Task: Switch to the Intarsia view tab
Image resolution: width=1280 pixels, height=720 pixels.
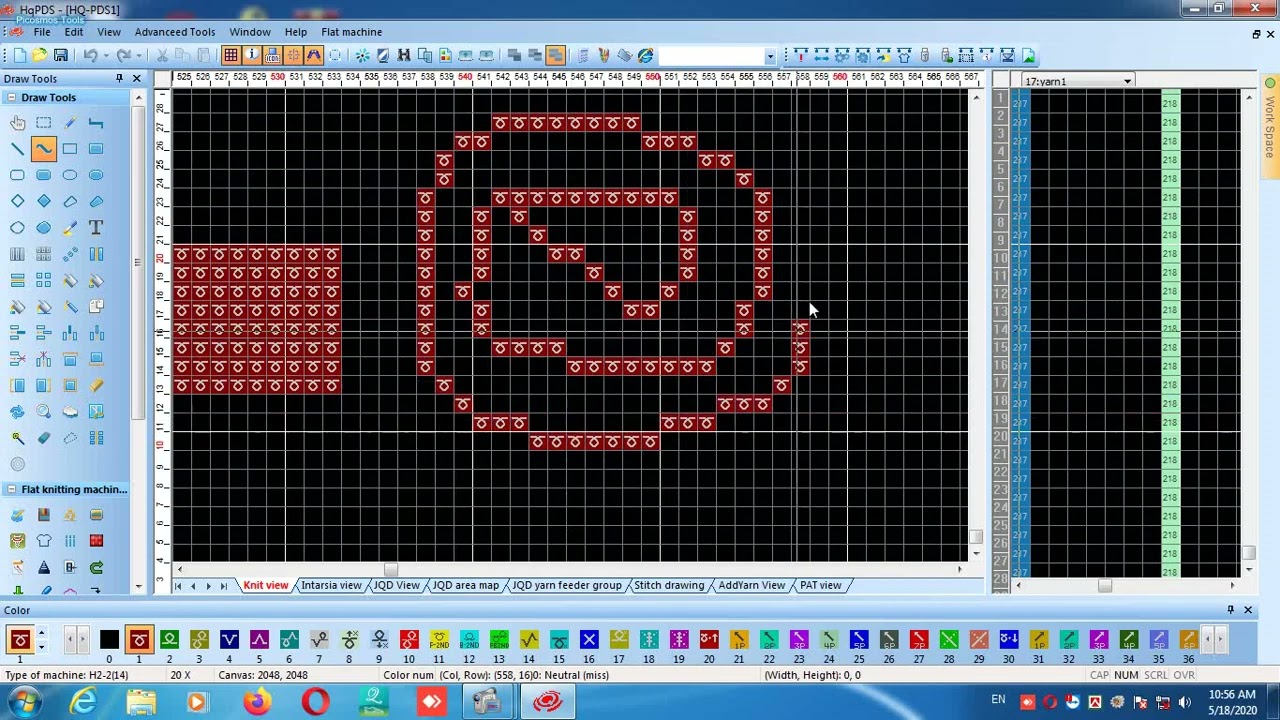Action: point(331,585)
